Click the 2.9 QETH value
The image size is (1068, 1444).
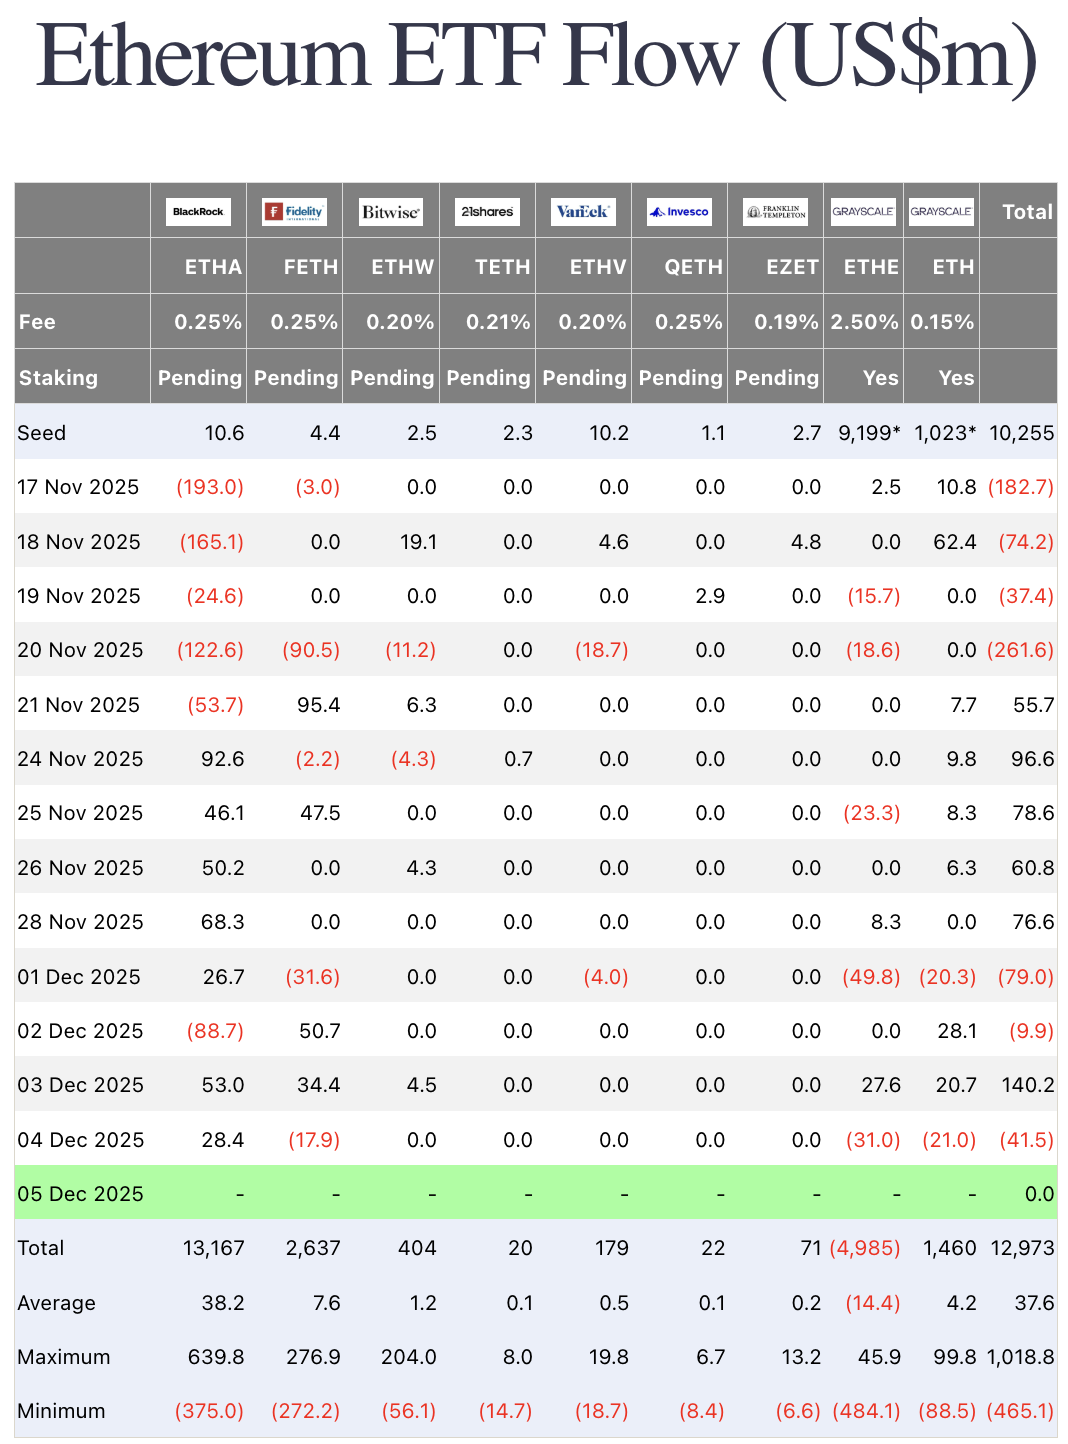coord(710,596)
